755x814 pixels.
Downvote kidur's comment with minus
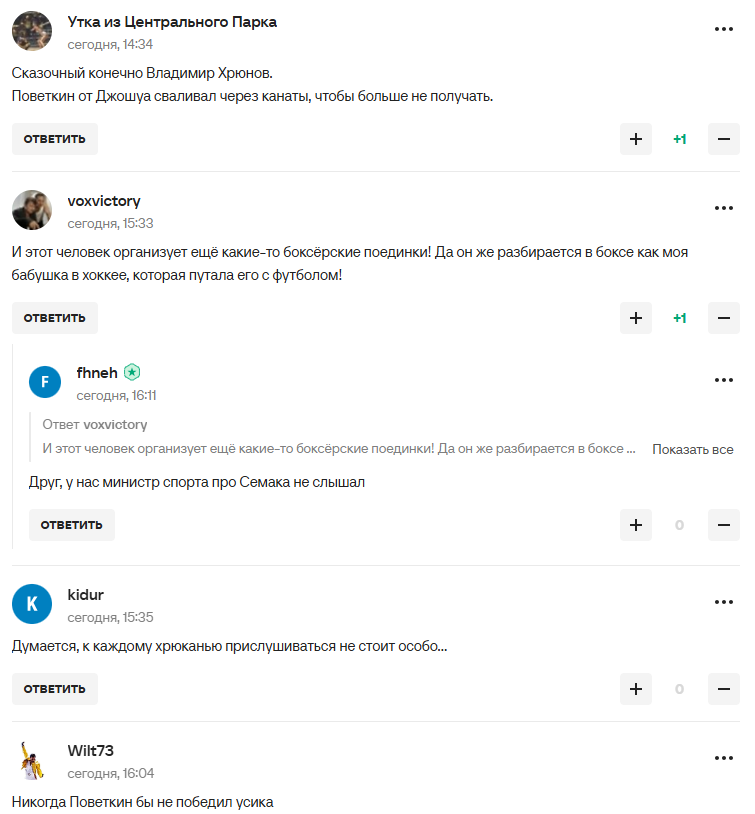(723, 689)
